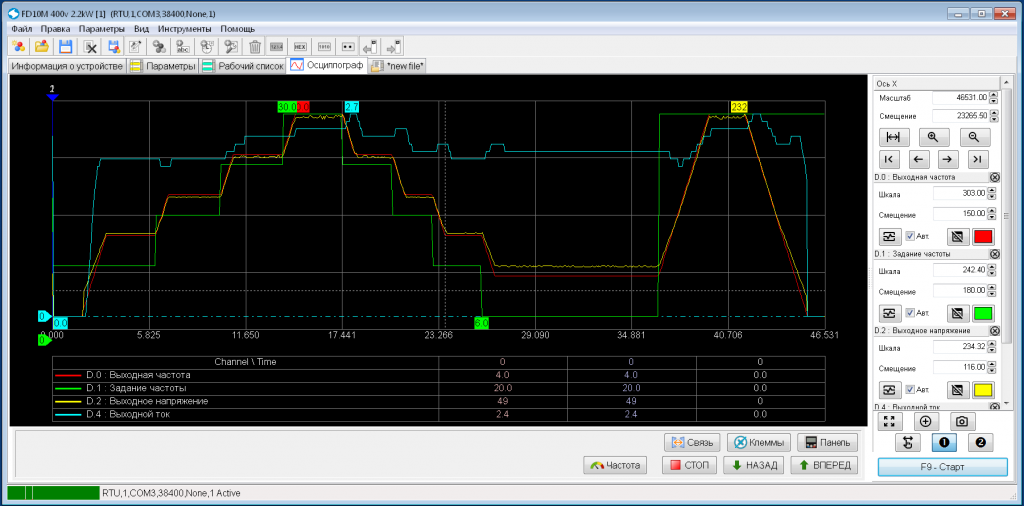Hide the D.2 Выходное напряжение trace
This screenshot has width=1024, height=506.
tap(957, 390)
